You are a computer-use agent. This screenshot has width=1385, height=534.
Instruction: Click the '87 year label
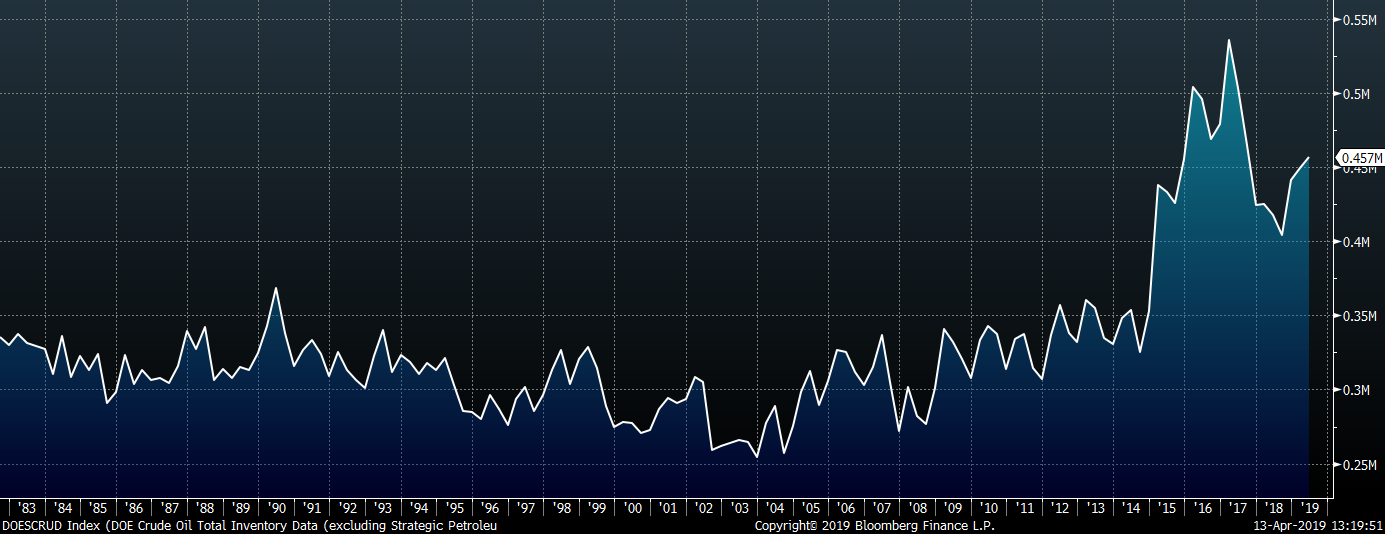[x=170, y=508]
